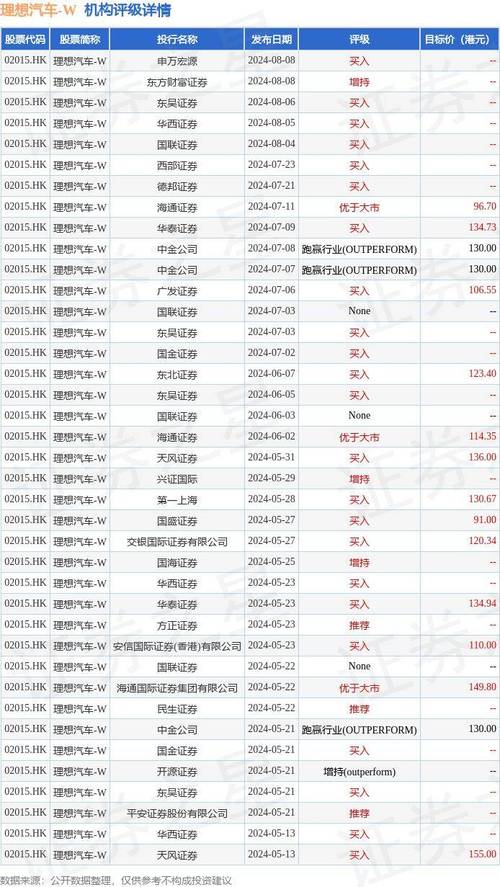Click the date 2024-06-07
Image resolution: width=500 pixels, height=887 pixels.
pos(271,373)
